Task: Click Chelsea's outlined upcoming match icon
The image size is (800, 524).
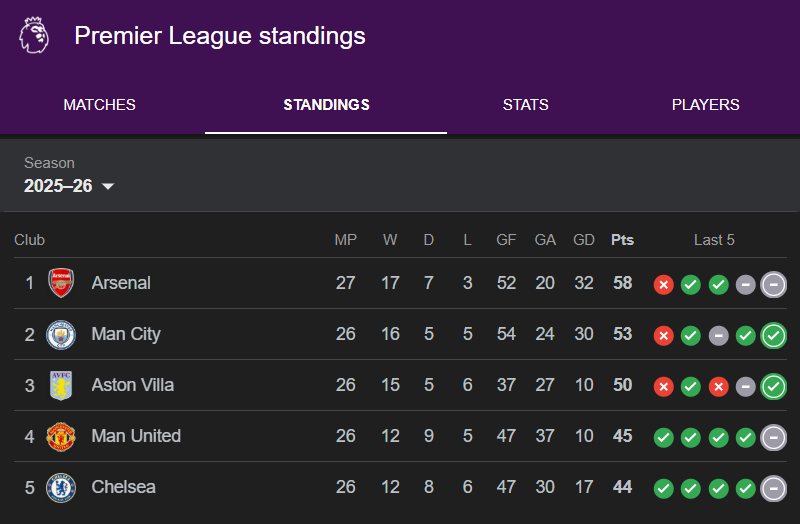Action: 773,488
